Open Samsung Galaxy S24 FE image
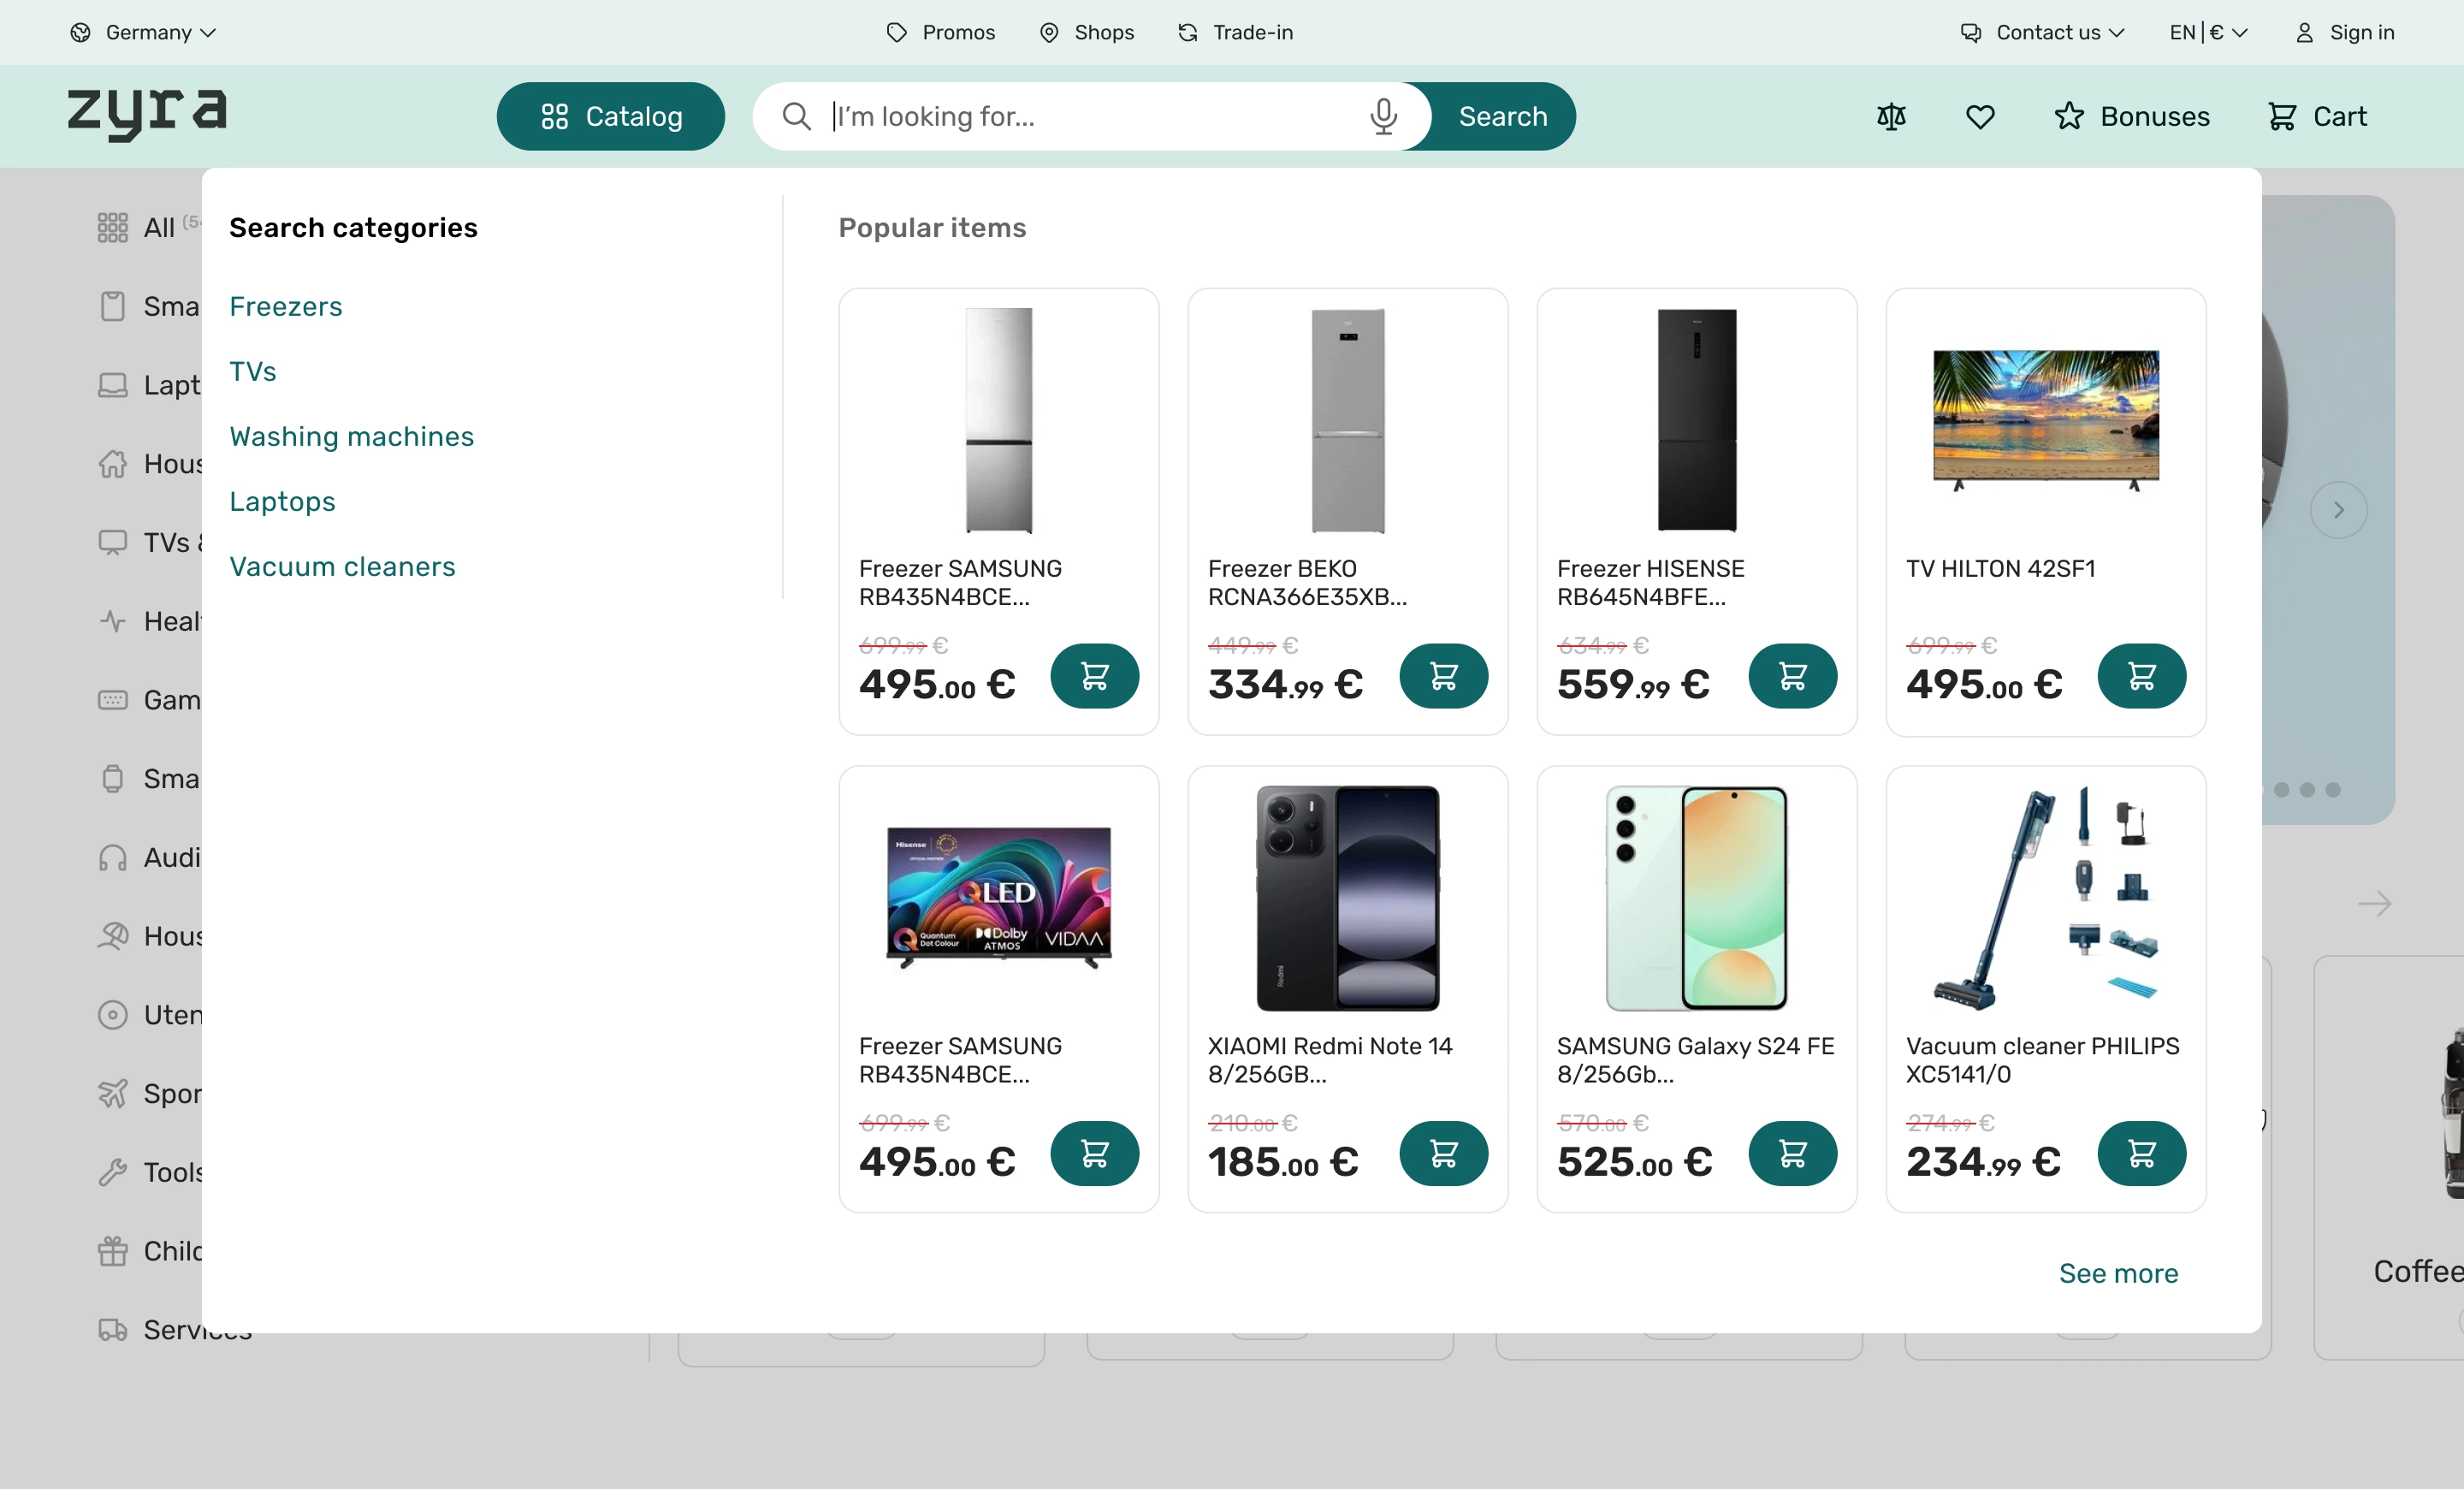 [1697, 897]
